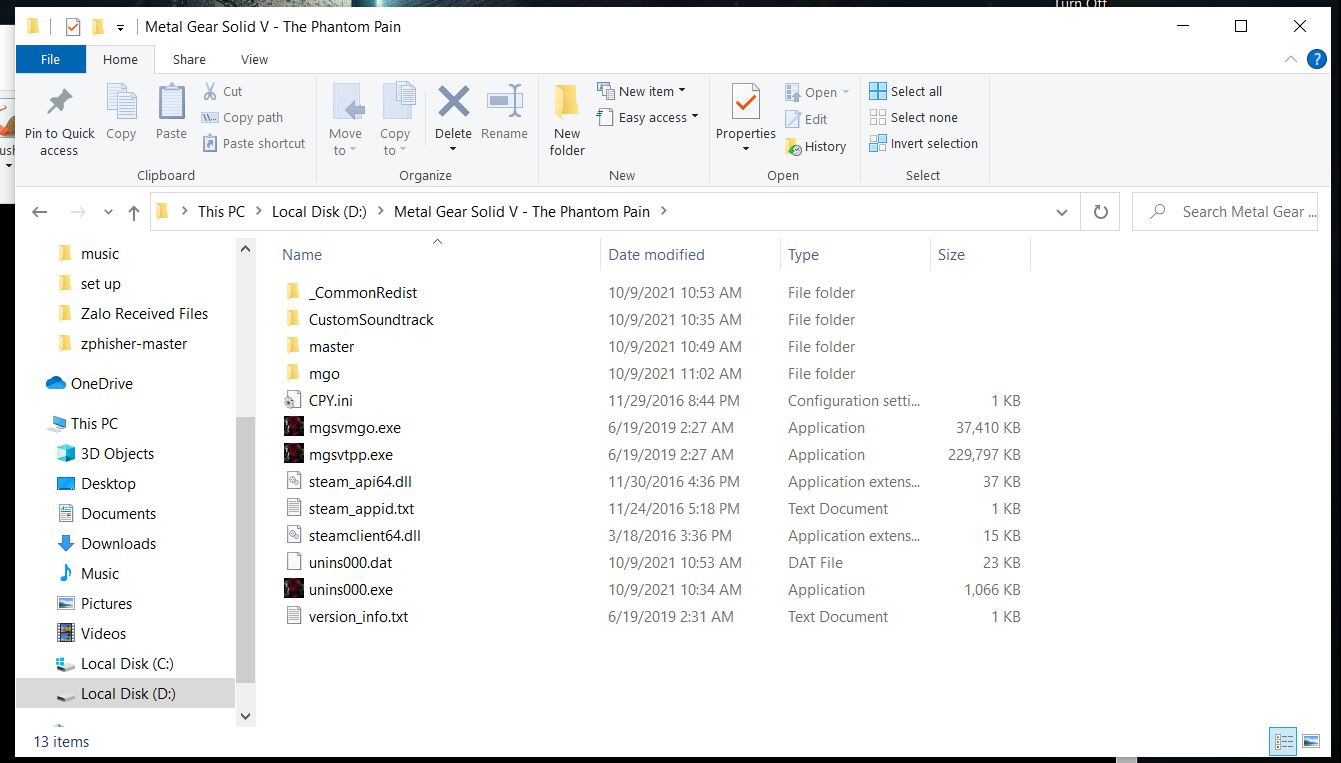This screenshot has height=763, width=1341.
Task: Click the Paste clipboard icon
Action: (x=171, y=104)
